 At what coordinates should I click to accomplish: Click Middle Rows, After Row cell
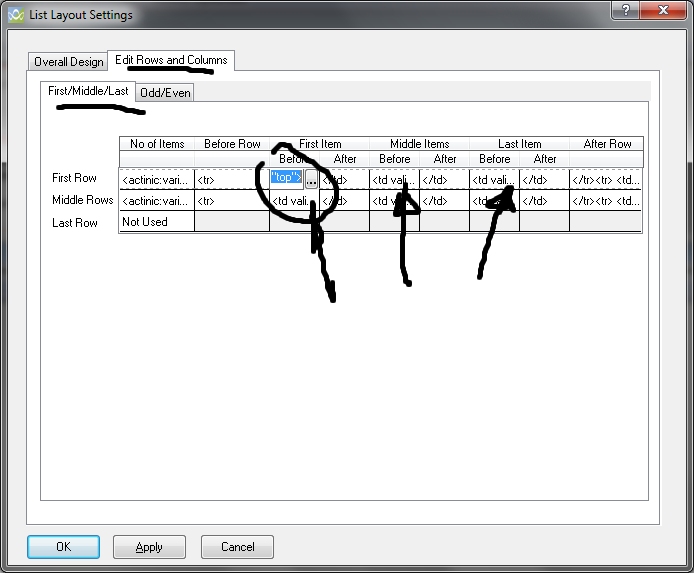(605, 201)
